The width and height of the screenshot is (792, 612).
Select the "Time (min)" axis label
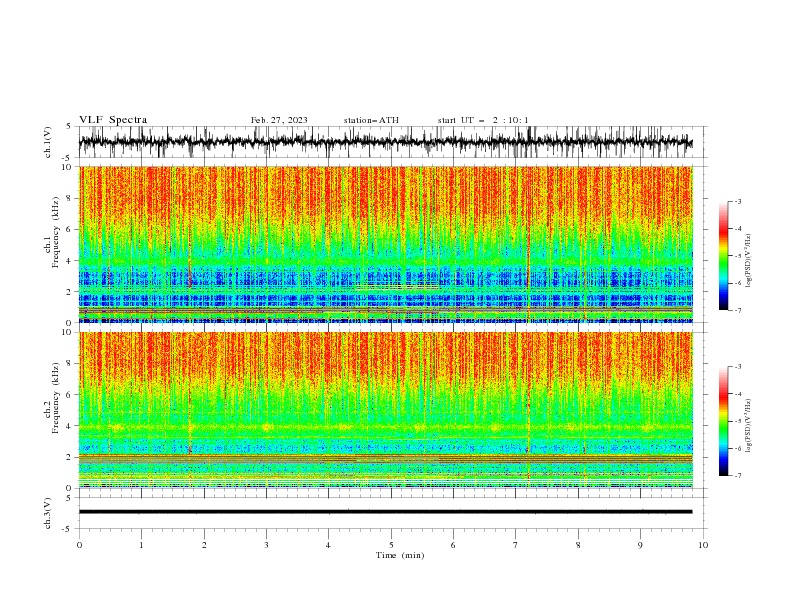point(400,555)
